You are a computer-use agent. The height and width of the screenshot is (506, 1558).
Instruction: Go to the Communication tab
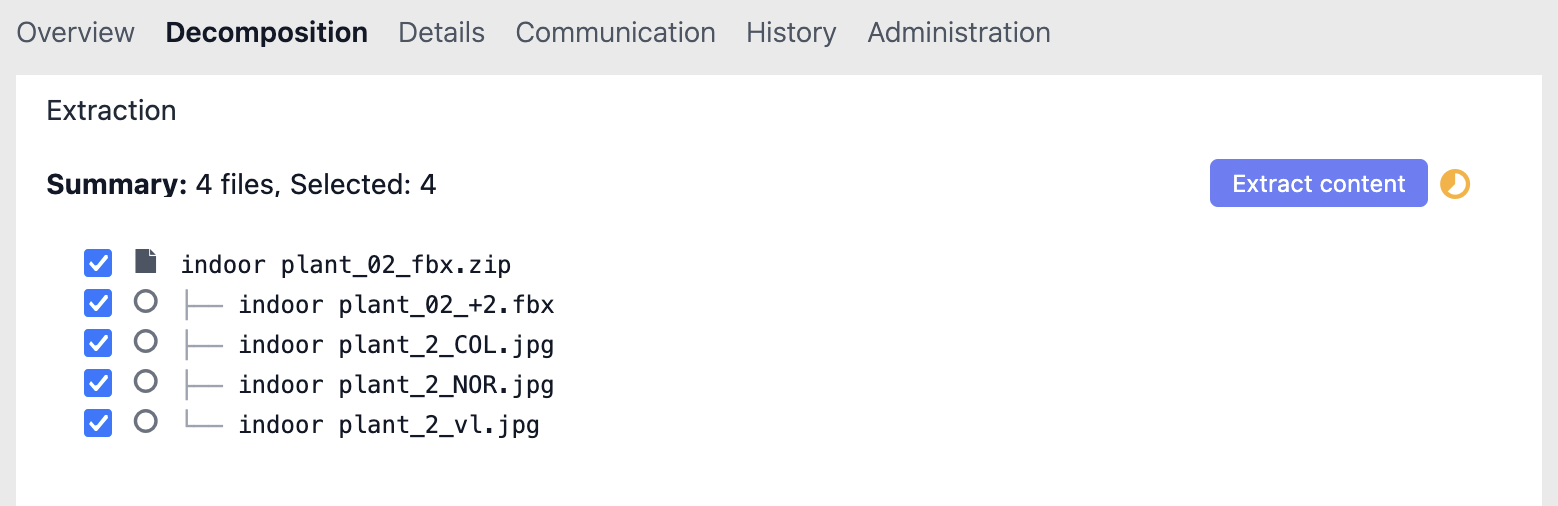tap(615, 33)
